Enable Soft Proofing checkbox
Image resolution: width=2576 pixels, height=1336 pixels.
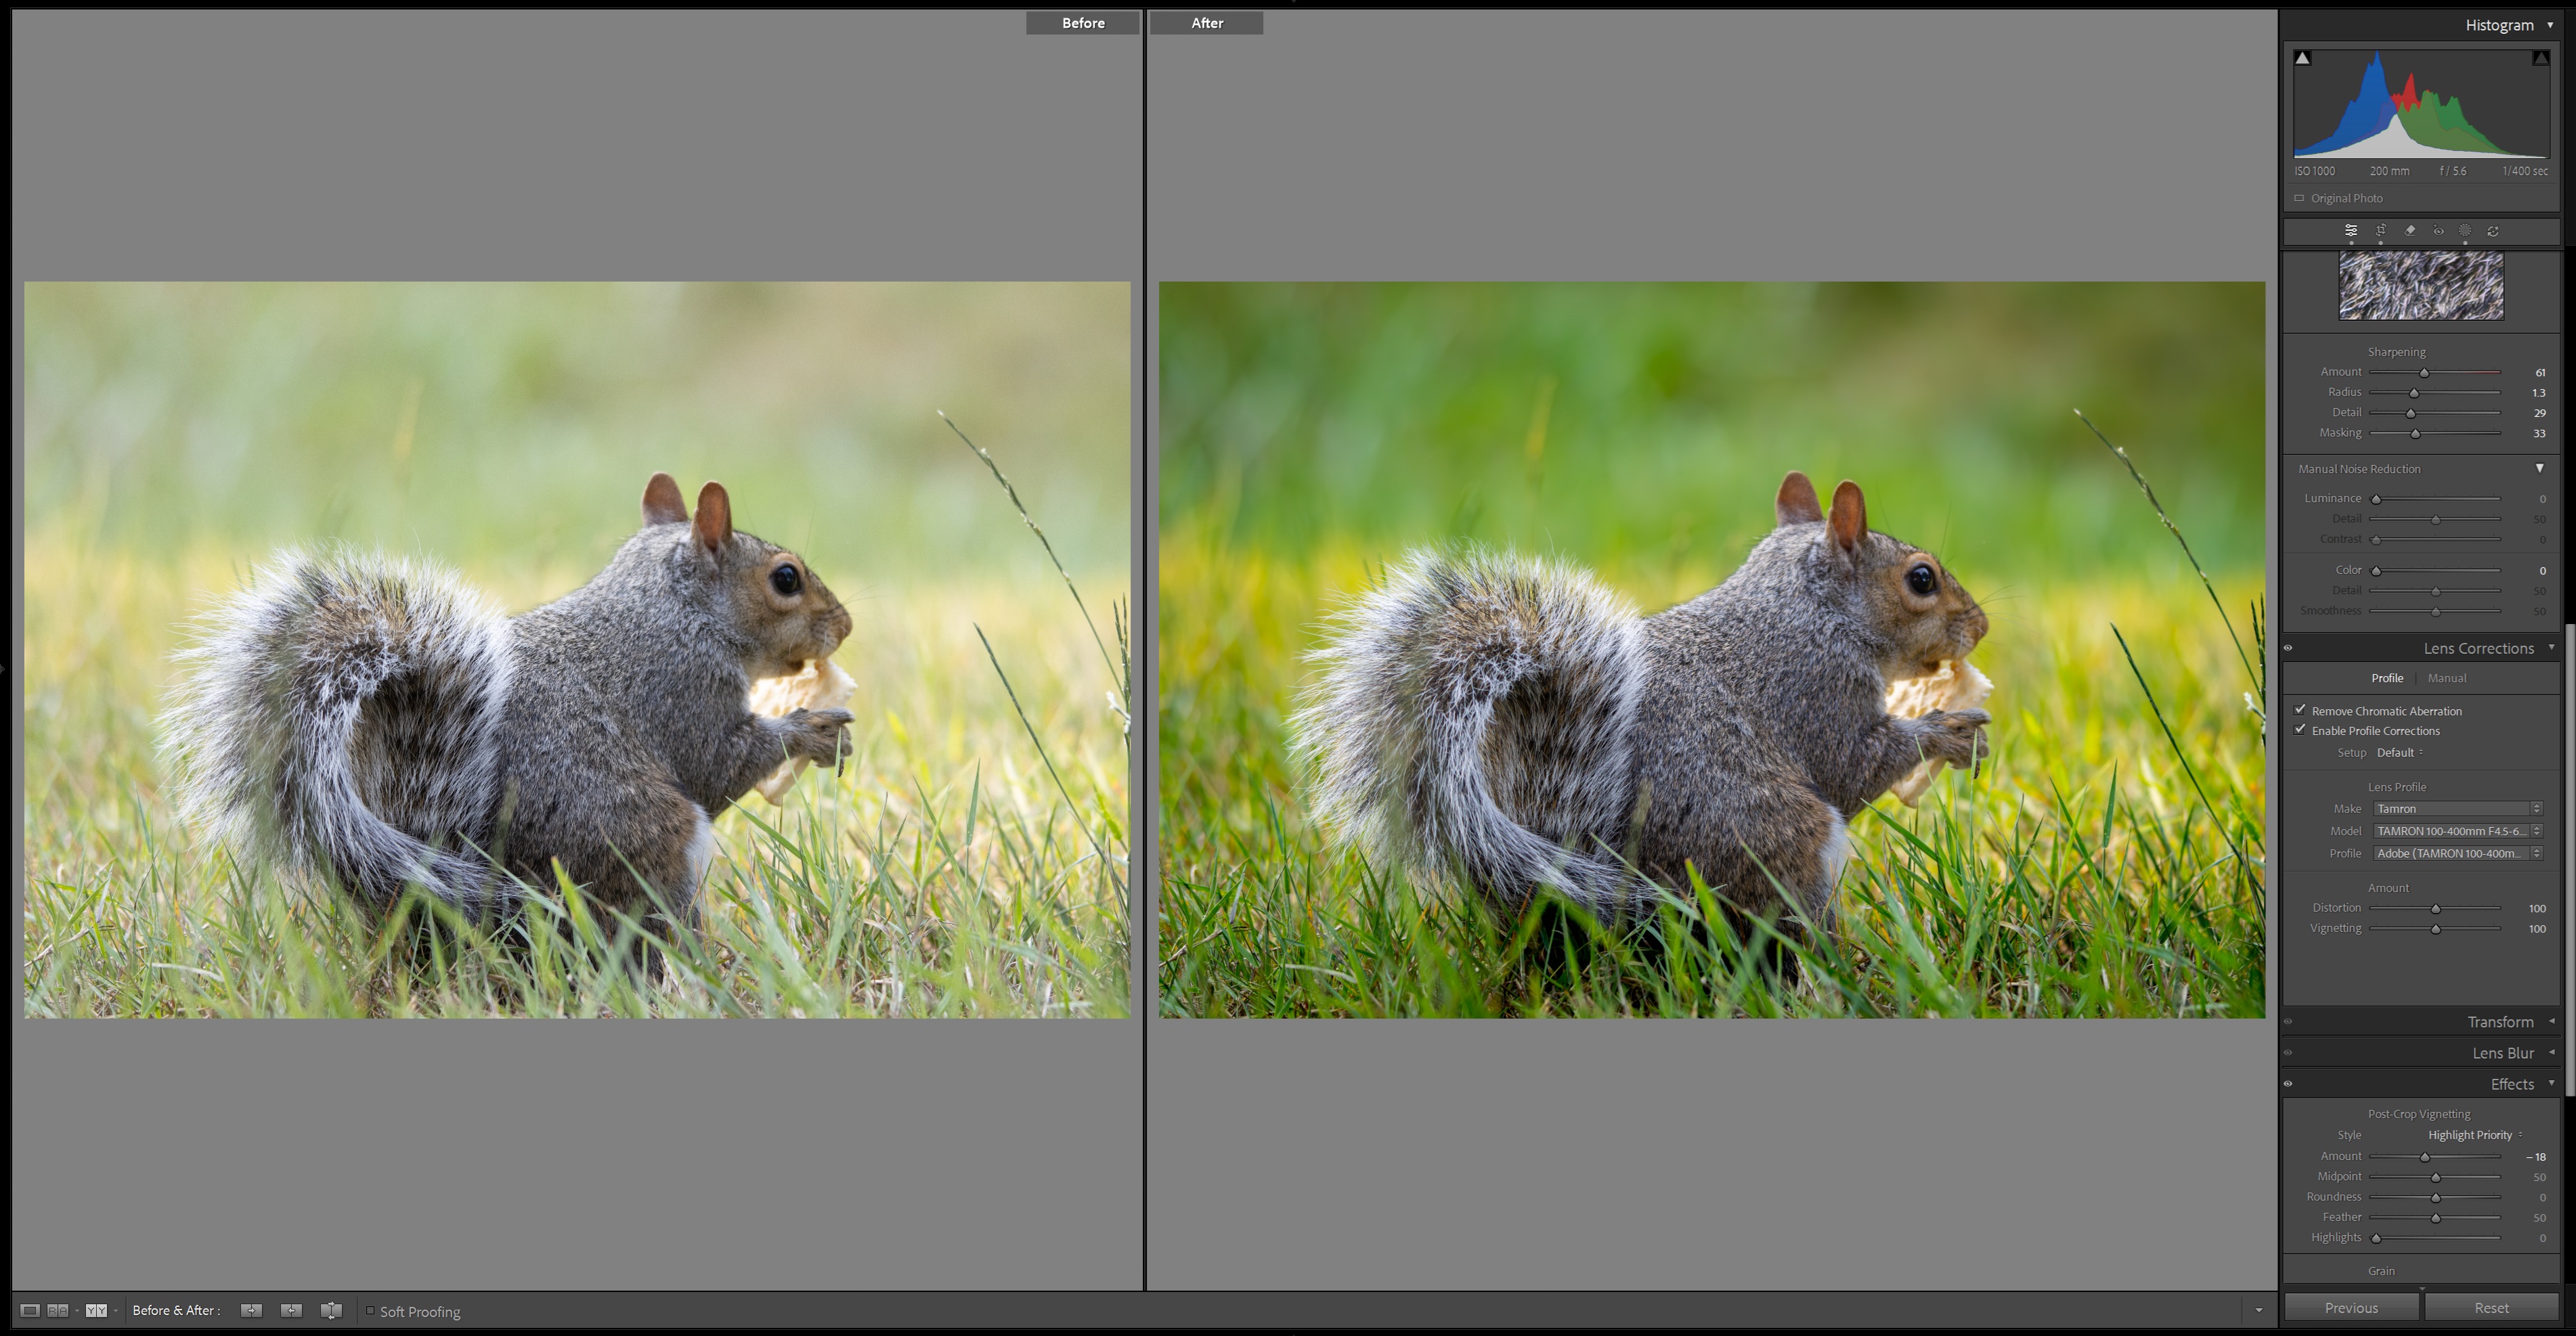tap(370, 1310)
